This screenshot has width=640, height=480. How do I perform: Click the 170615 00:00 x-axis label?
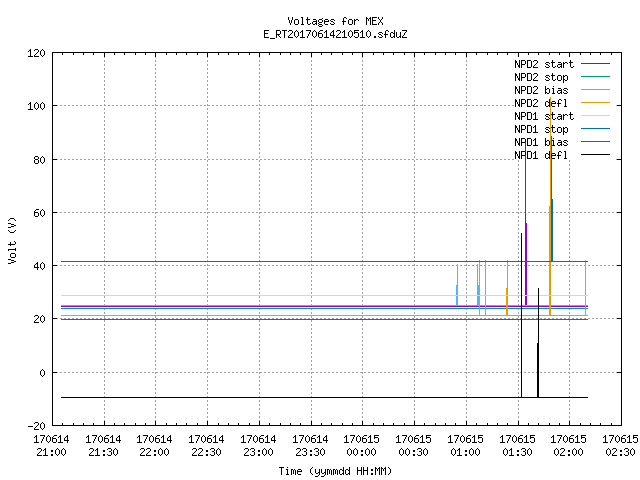click(361, 446)
